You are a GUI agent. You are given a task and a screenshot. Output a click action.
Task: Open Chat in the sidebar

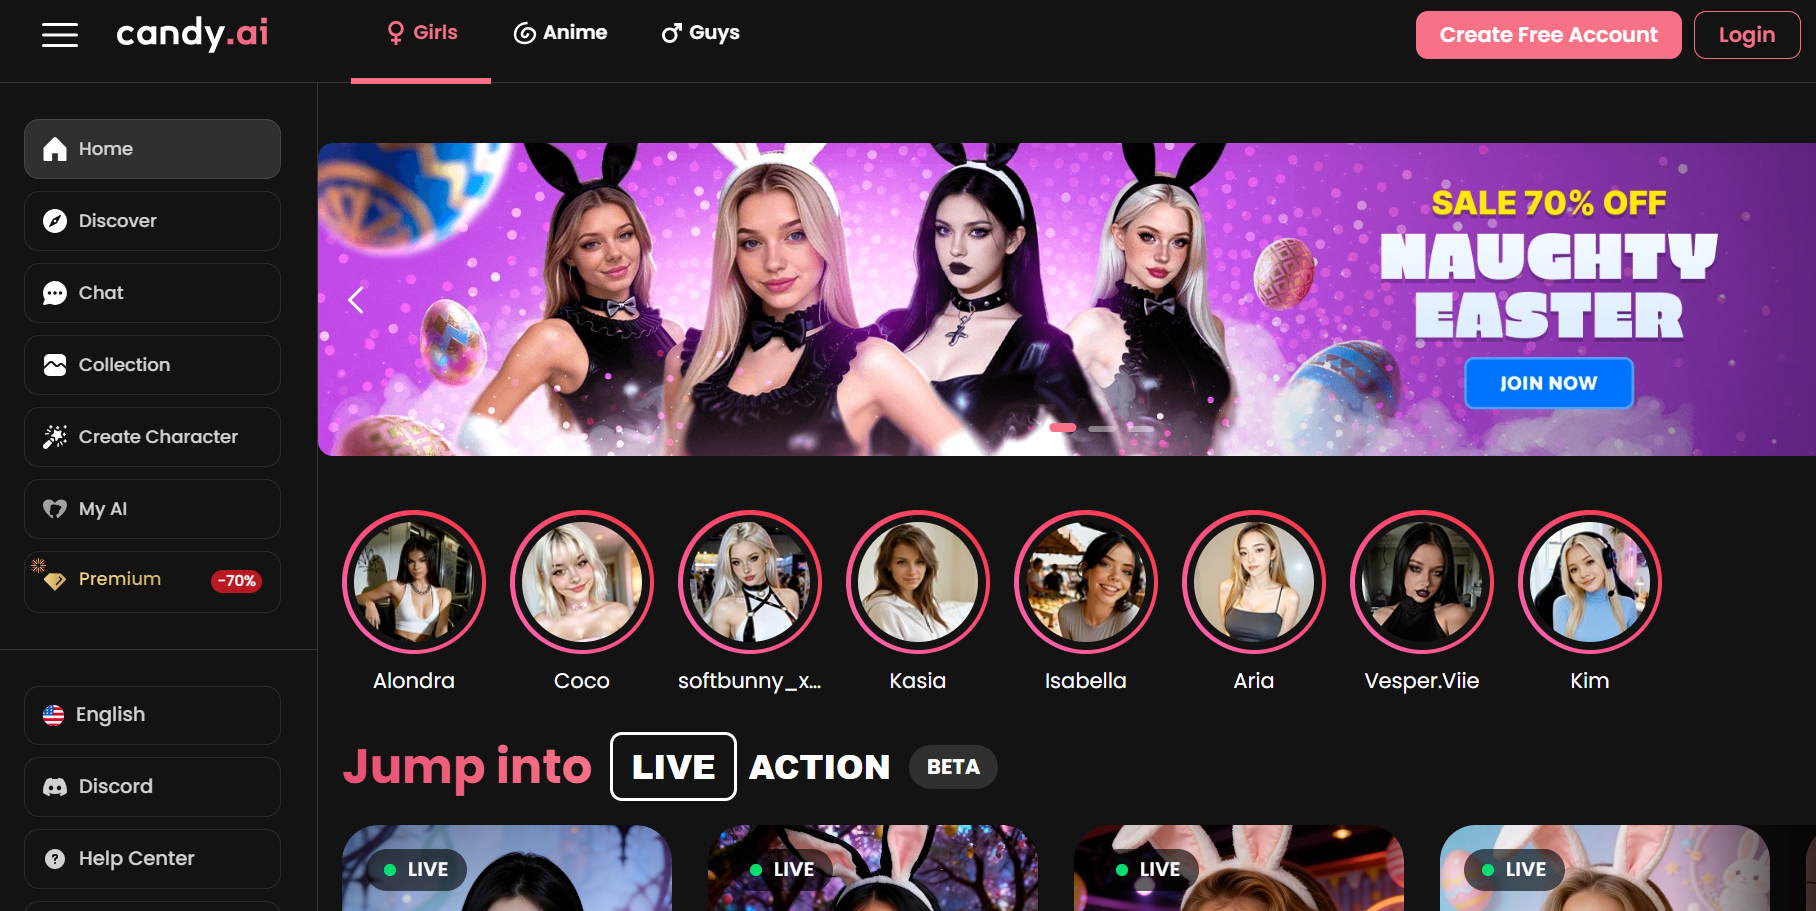tap(152, 293)
